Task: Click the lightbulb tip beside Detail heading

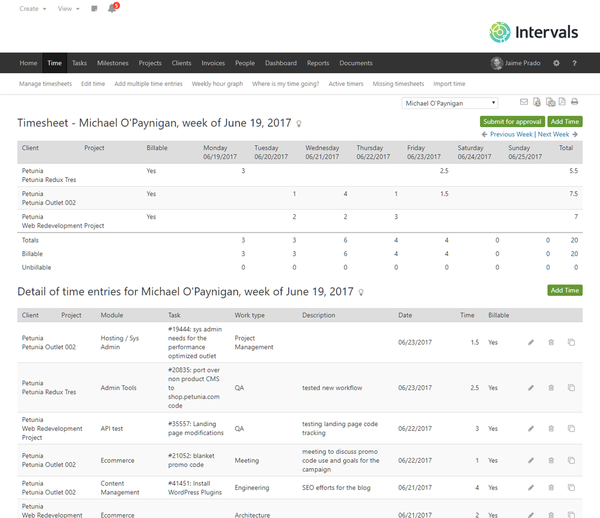Action: (x=361, y=292)
